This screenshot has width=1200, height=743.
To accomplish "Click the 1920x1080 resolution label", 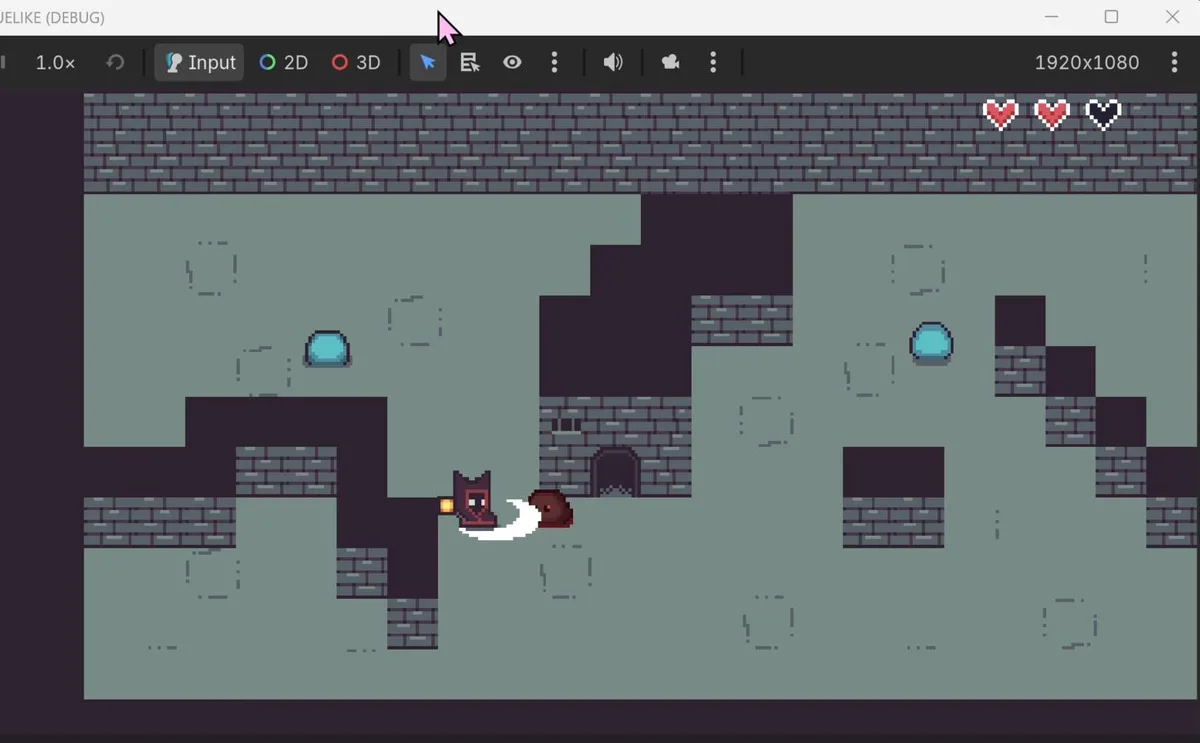I will pyautogui.click(x=1087, y=62).
